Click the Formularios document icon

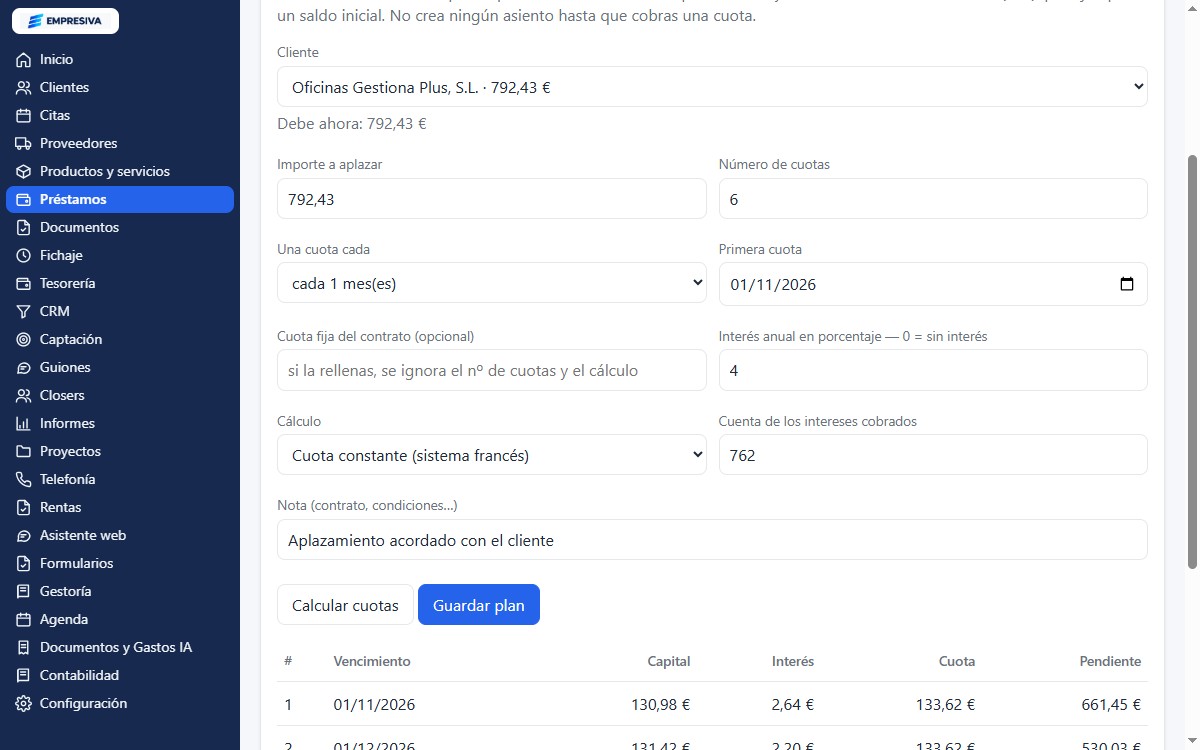(24, 564)
